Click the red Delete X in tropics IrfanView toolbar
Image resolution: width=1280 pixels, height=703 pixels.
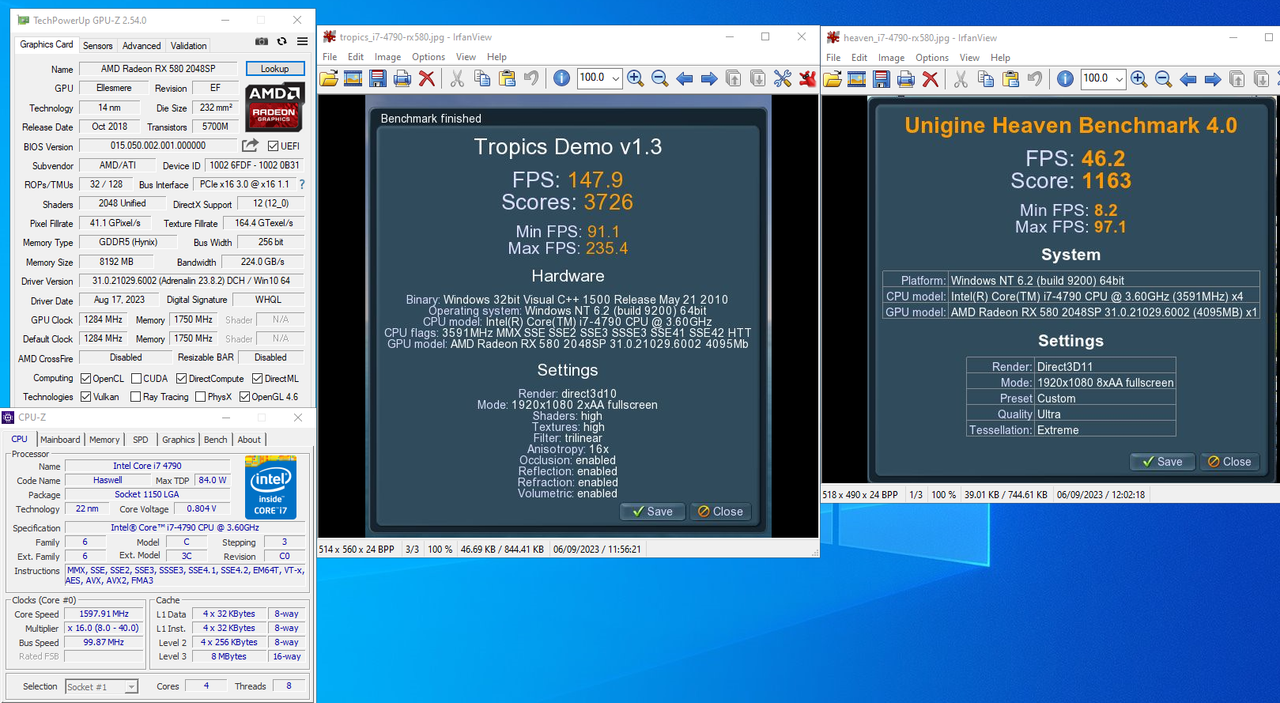click(x=427, y=78)
